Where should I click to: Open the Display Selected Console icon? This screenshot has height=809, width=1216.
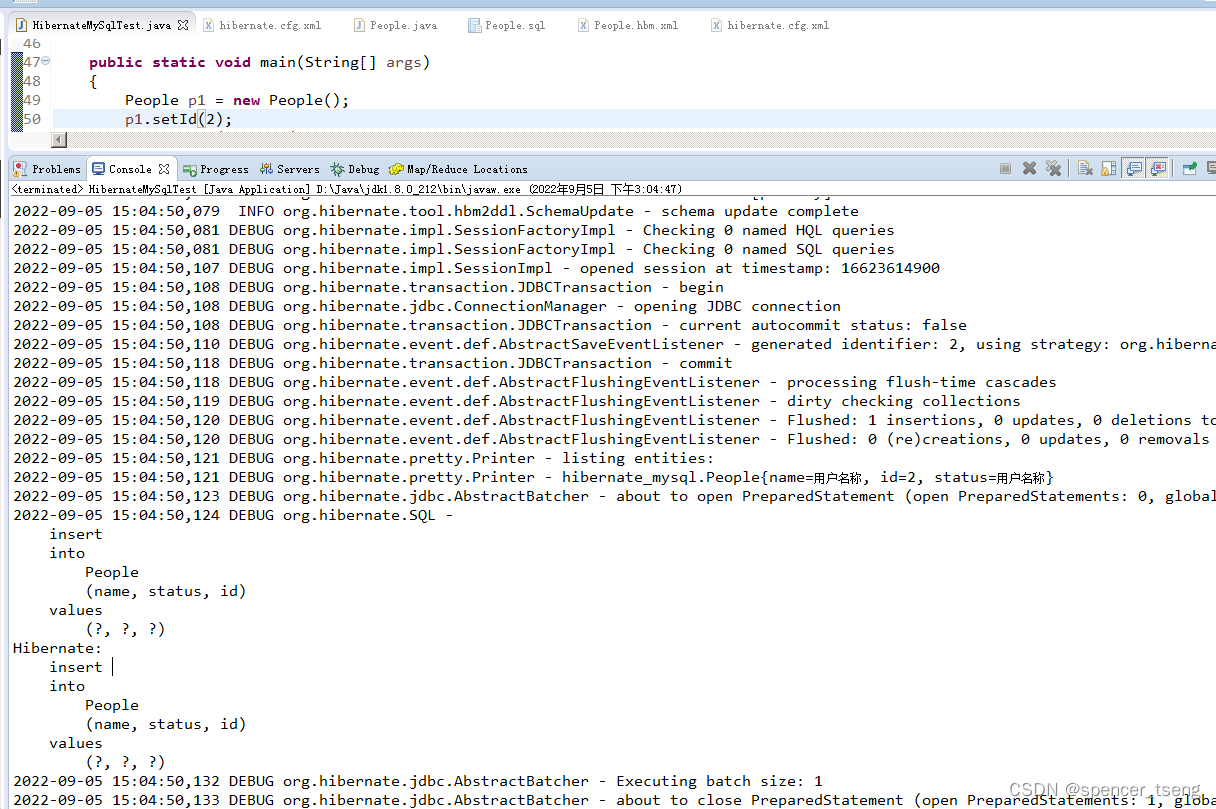(1211, 169)
